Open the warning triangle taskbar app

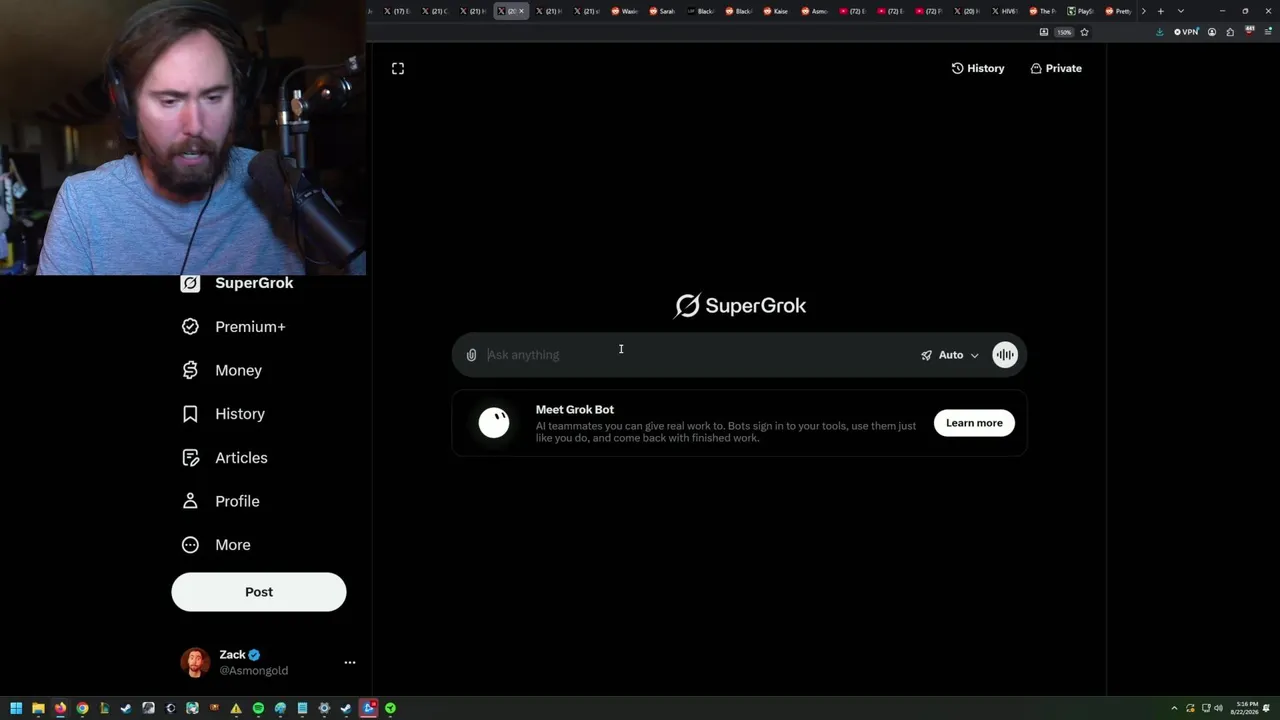click(236, 708)
